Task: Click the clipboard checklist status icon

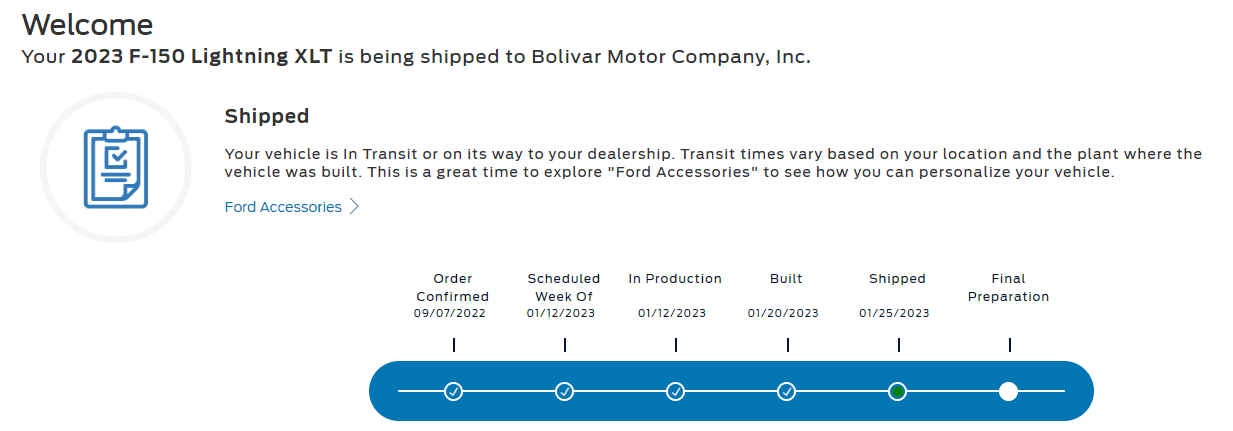Action: [x=116, y=168]
